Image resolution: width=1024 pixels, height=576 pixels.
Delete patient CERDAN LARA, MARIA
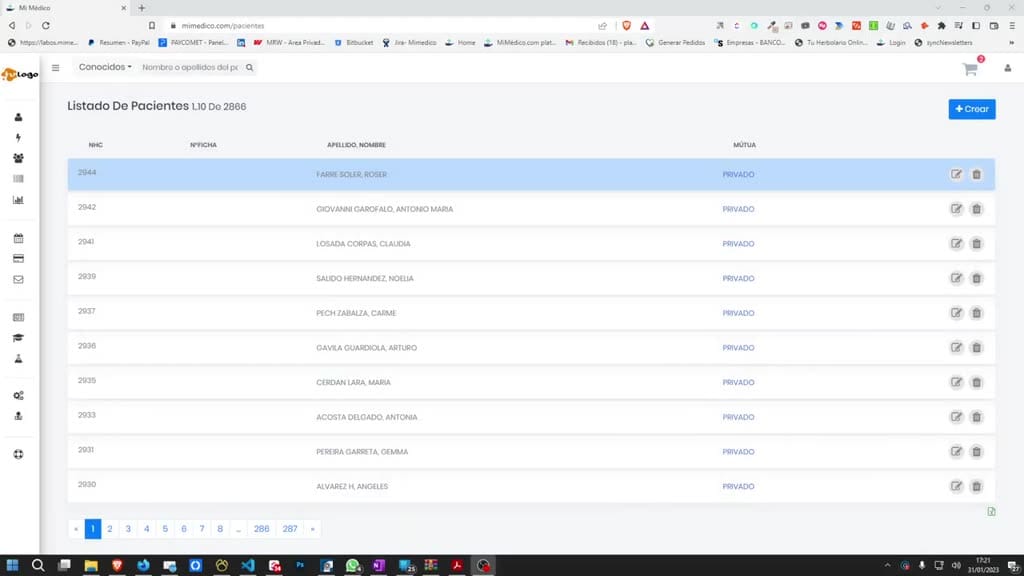[x=976, y=382]
